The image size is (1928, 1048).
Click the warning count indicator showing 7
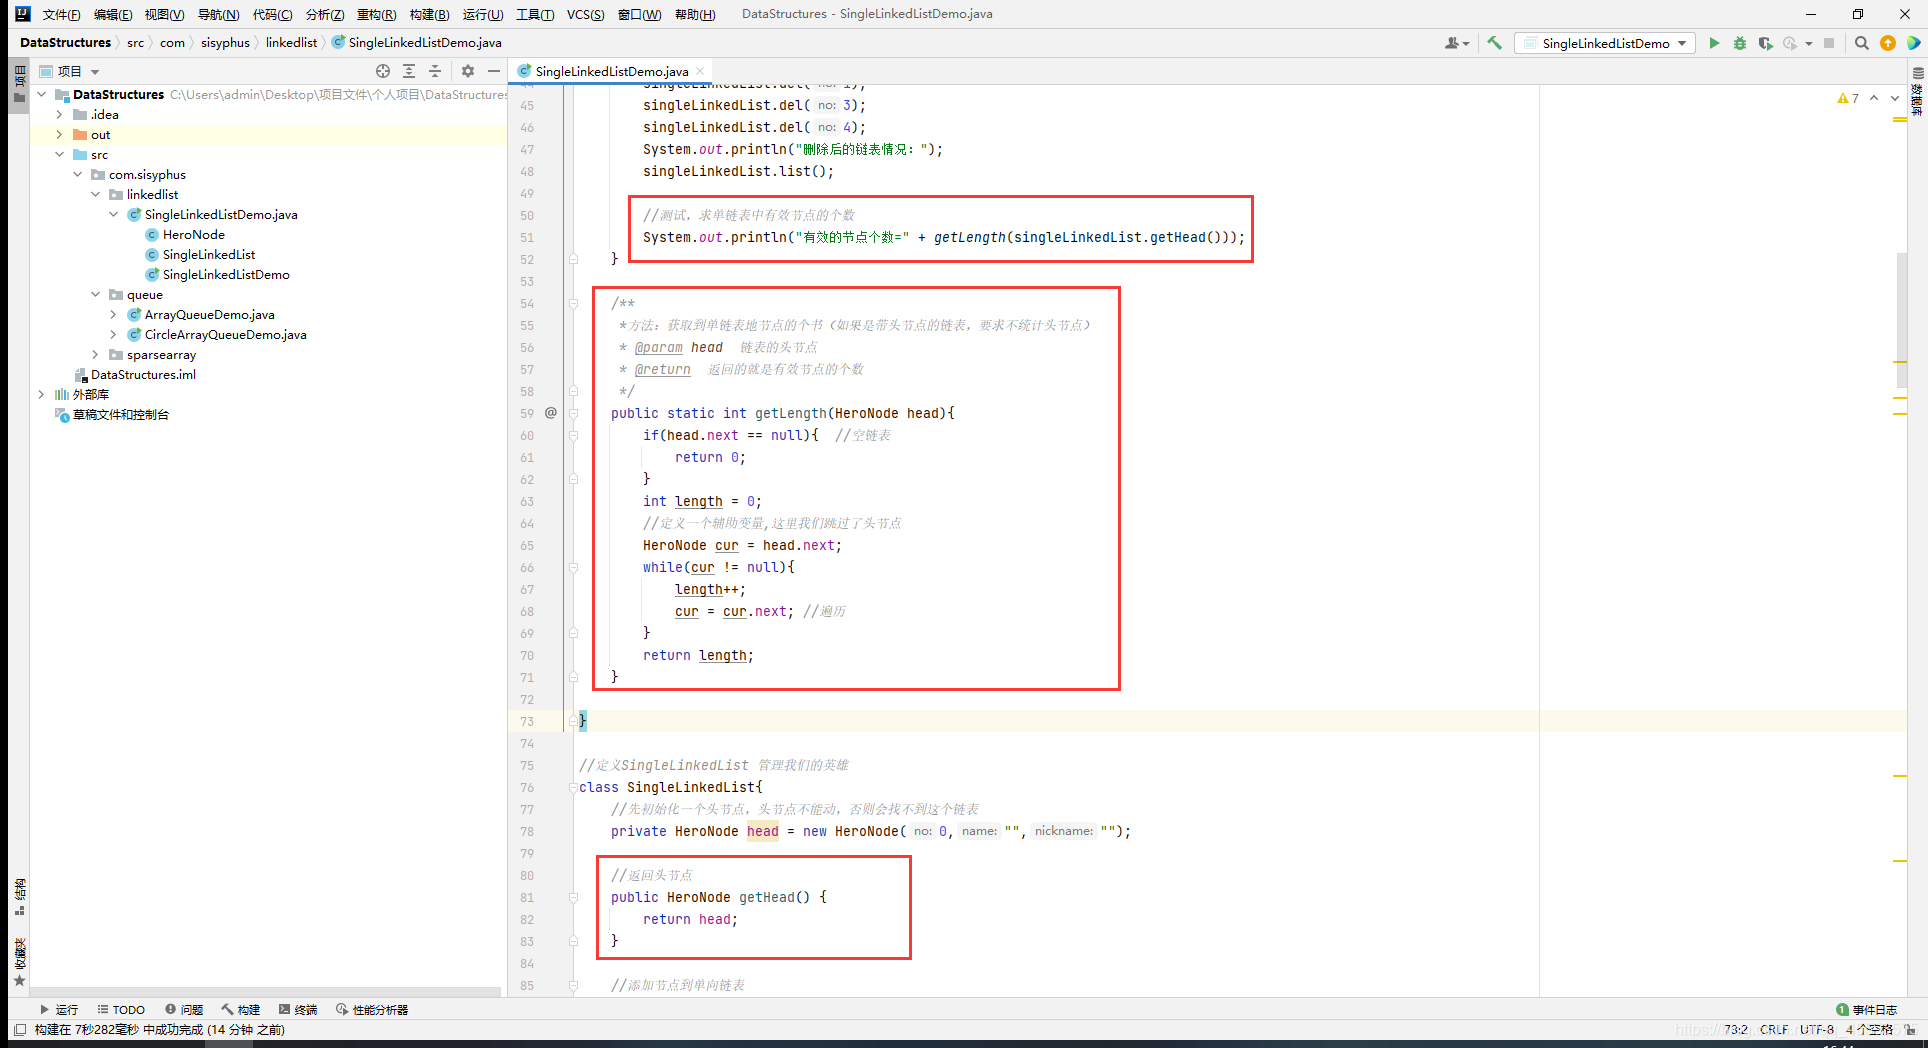coord(1848,98)
